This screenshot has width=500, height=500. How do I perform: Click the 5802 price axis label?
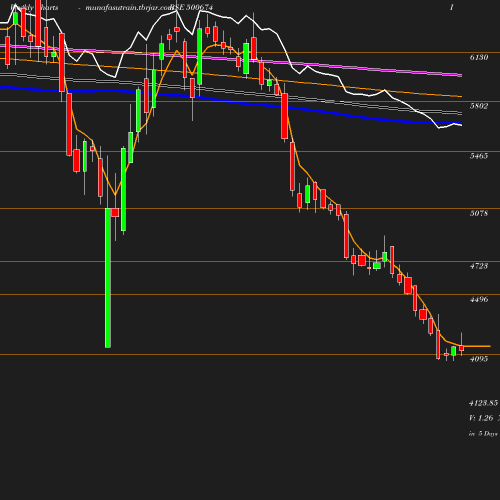pyautogui.click(x=479, y=106)
